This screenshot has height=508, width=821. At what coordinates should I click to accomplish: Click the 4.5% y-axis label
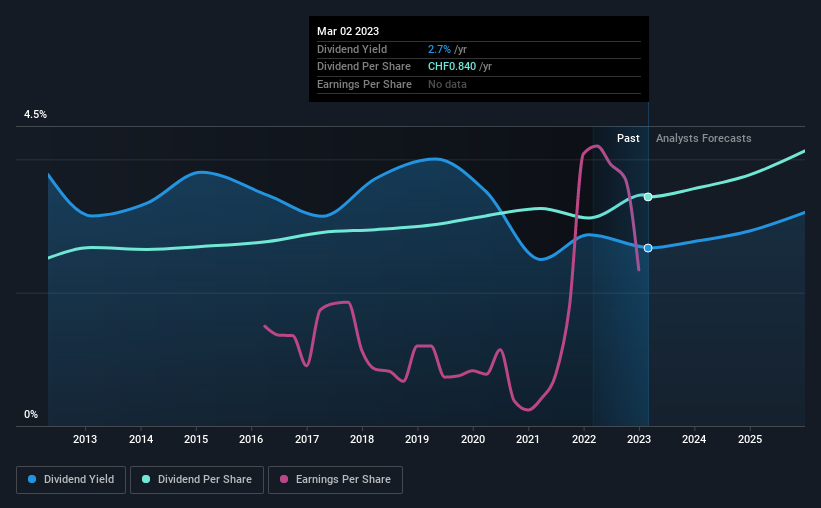36,114
